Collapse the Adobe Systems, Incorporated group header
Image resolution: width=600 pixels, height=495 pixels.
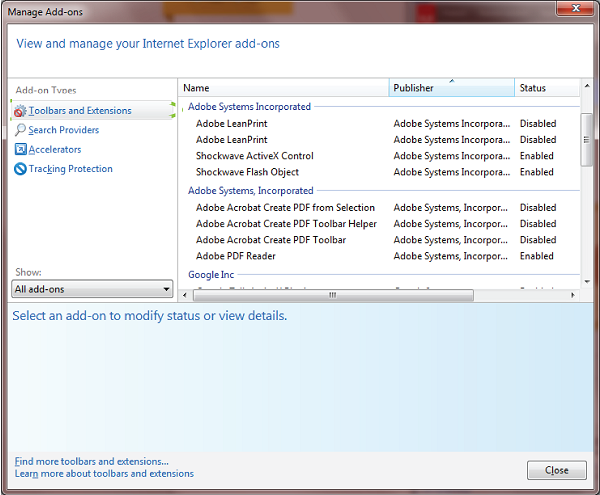pos(251,191)
